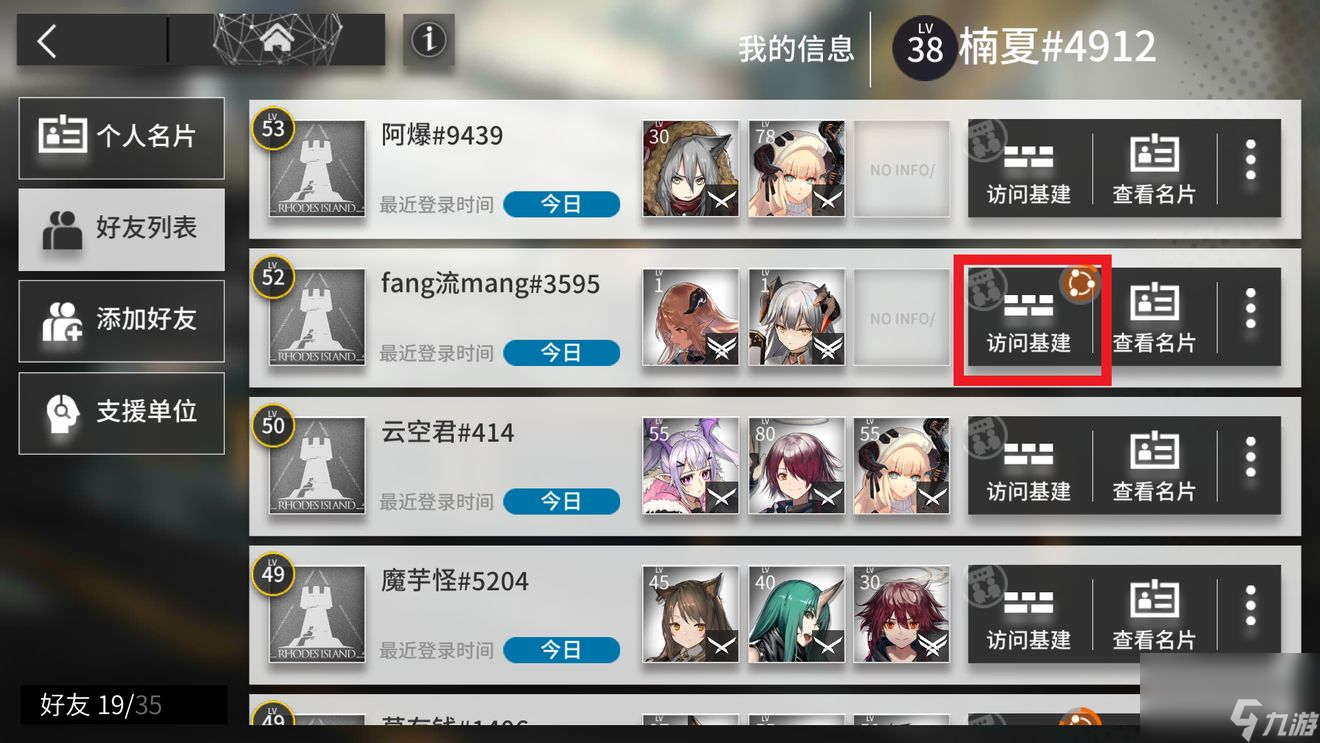Viewport: 1320px width, 743px height.
Task: Go to the home screen icon
Action: (277, 40)
